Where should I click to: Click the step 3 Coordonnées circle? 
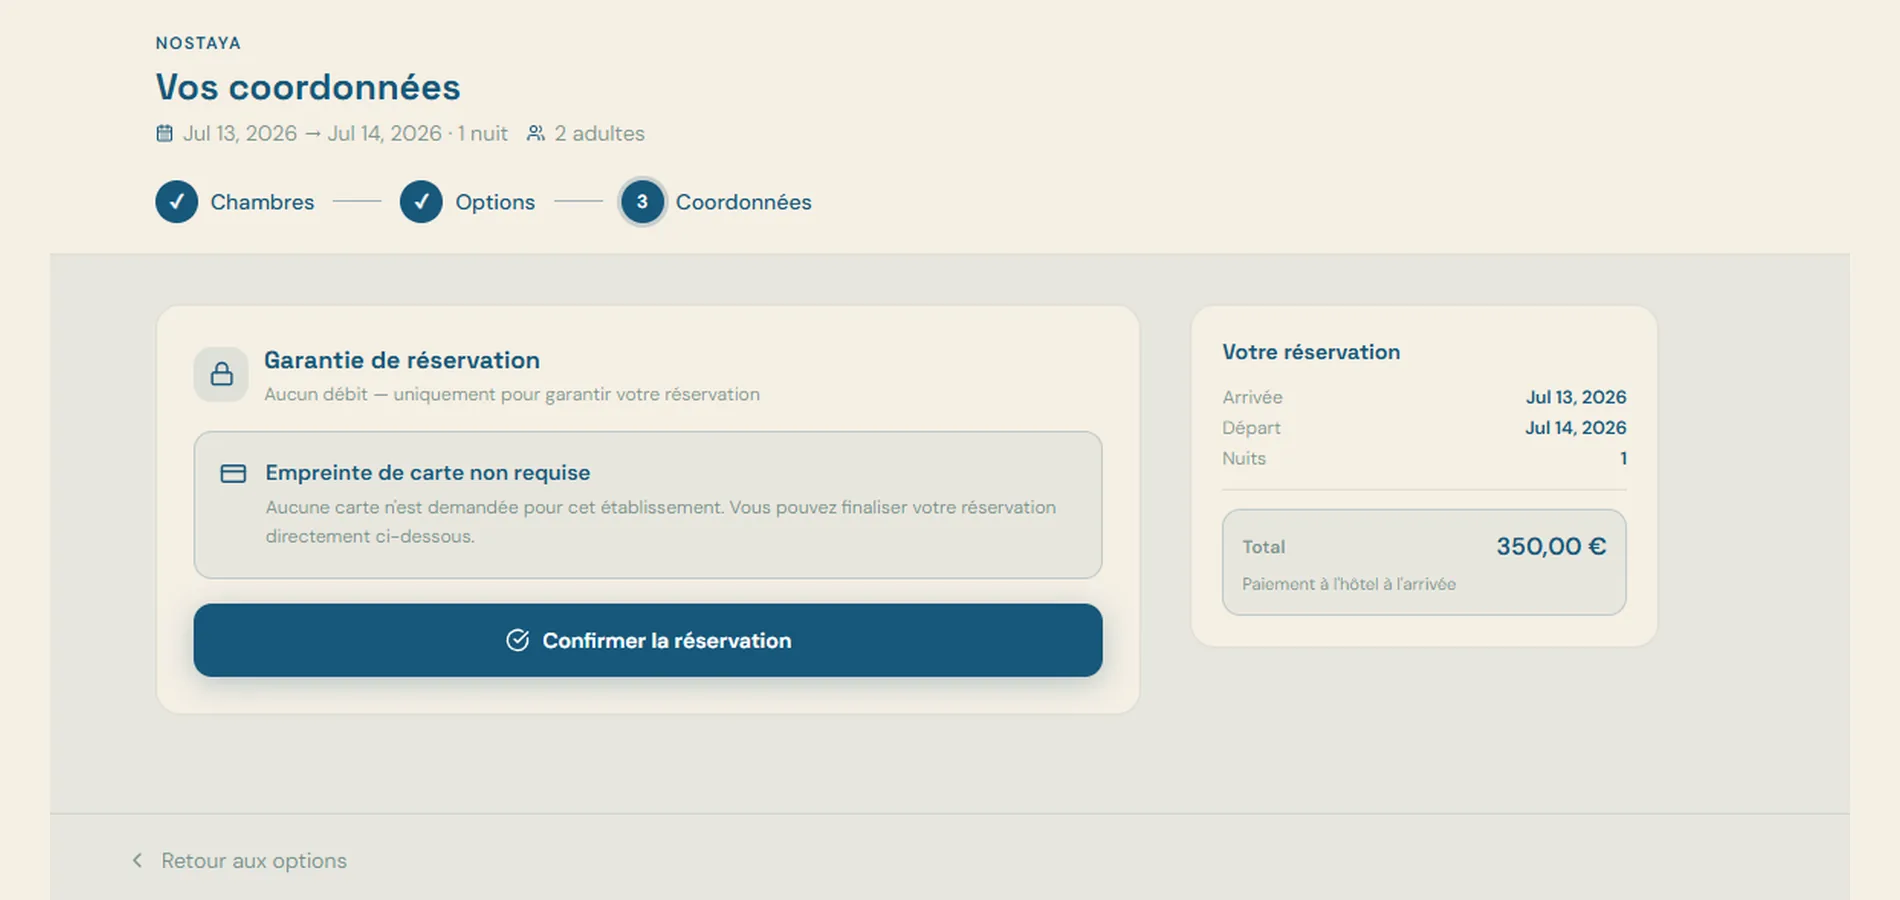point(642,202)
